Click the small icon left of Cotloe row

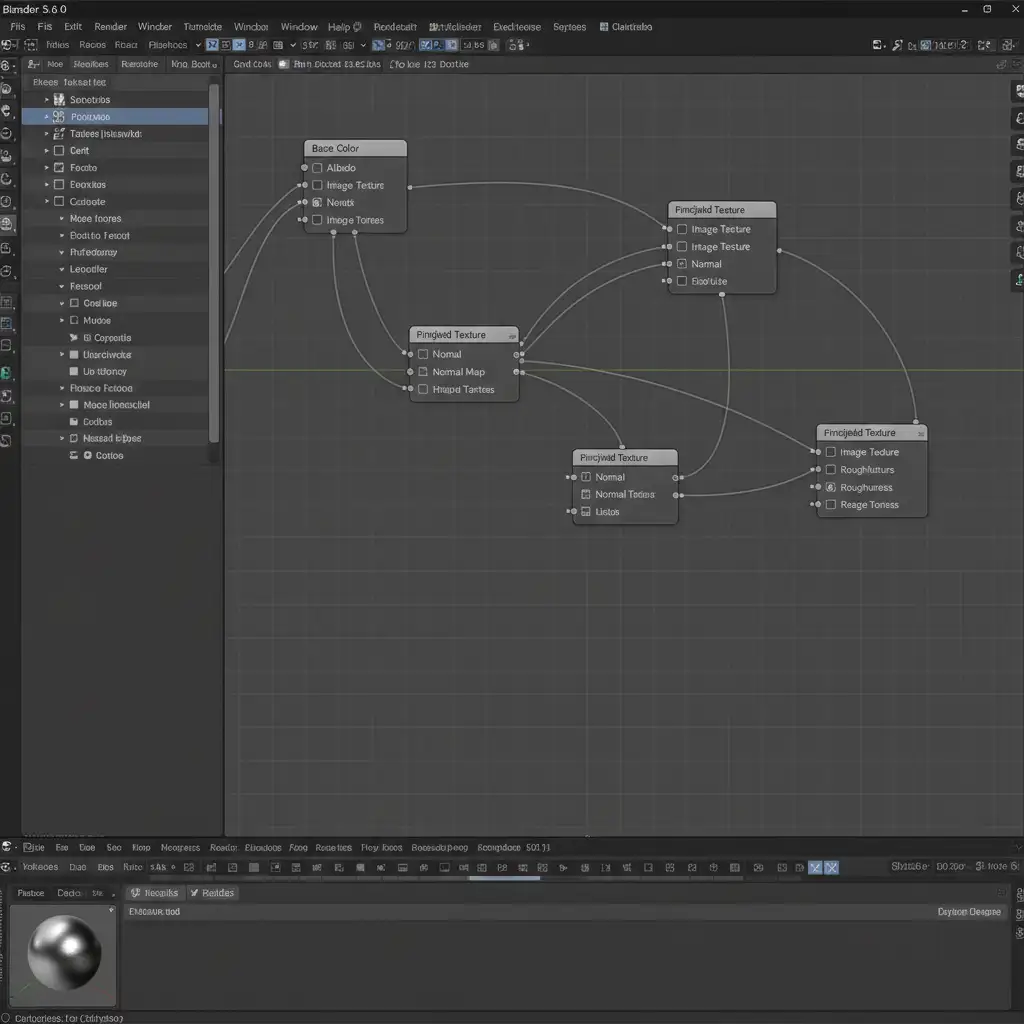[74, 456]
